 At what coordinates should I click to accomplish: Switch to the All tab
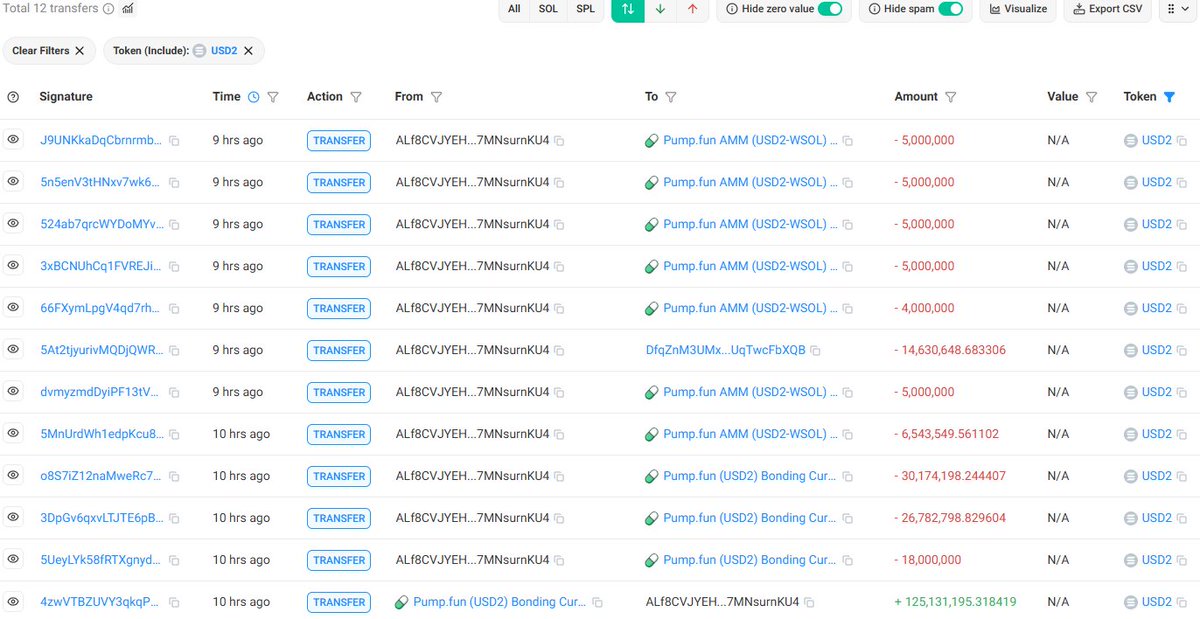[x=514, y=9]
